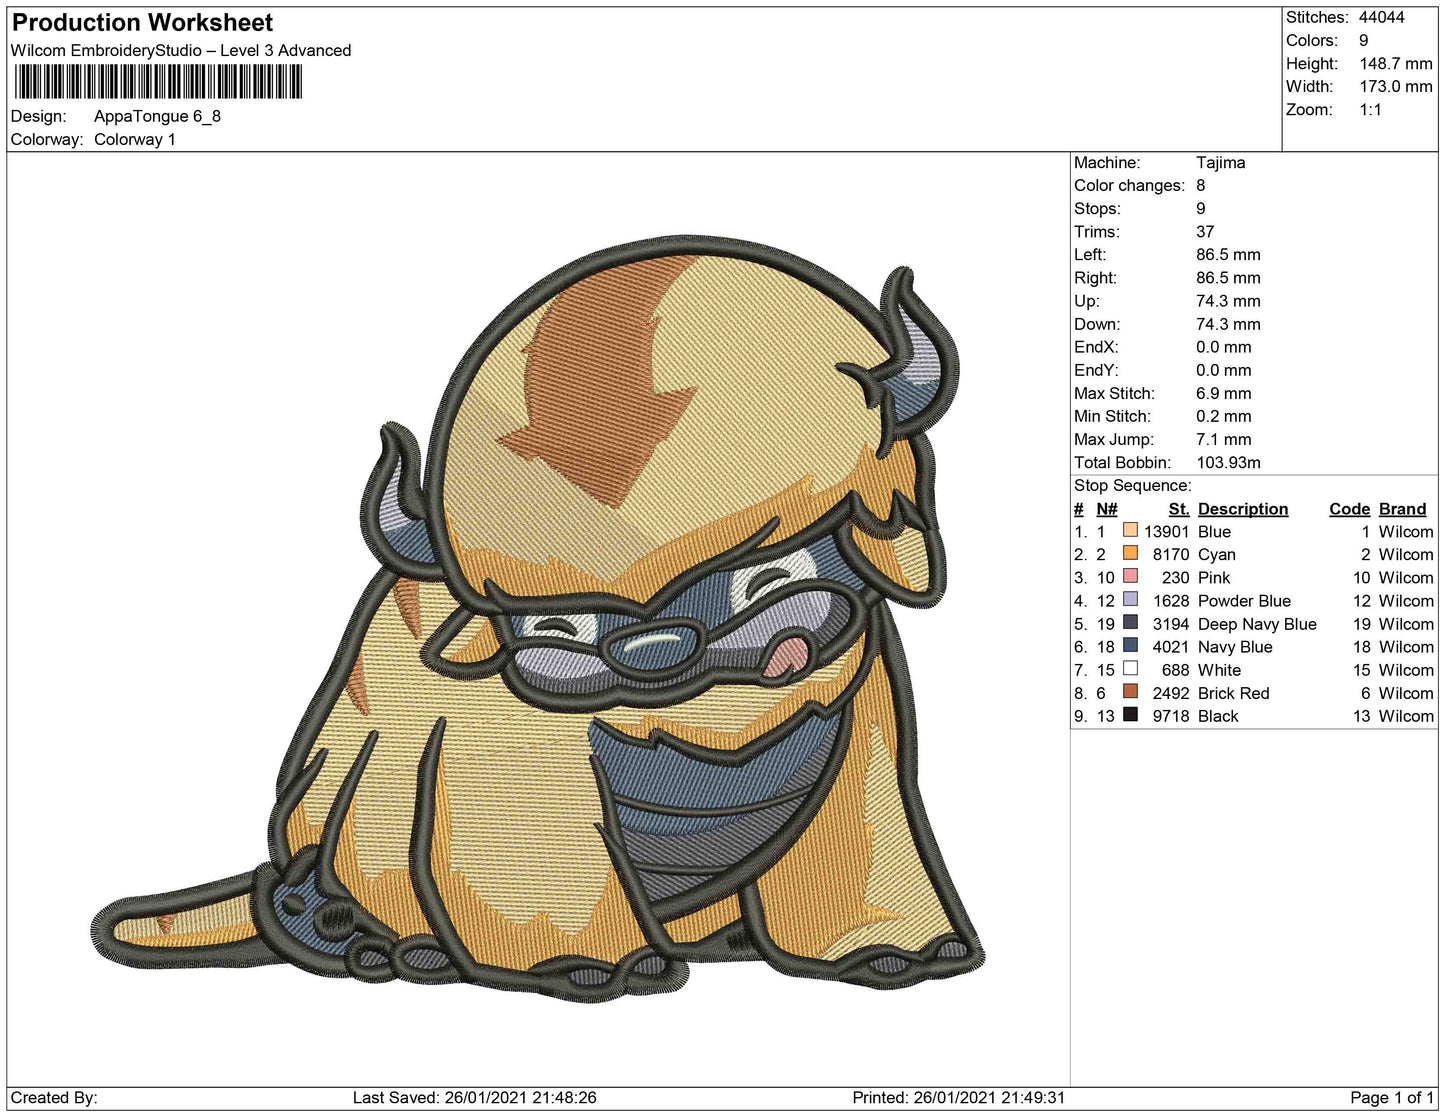Screen dimensions: 1445x1112
Task: Click the Appa embroidery design preview
Action: [x=537, y=617]
